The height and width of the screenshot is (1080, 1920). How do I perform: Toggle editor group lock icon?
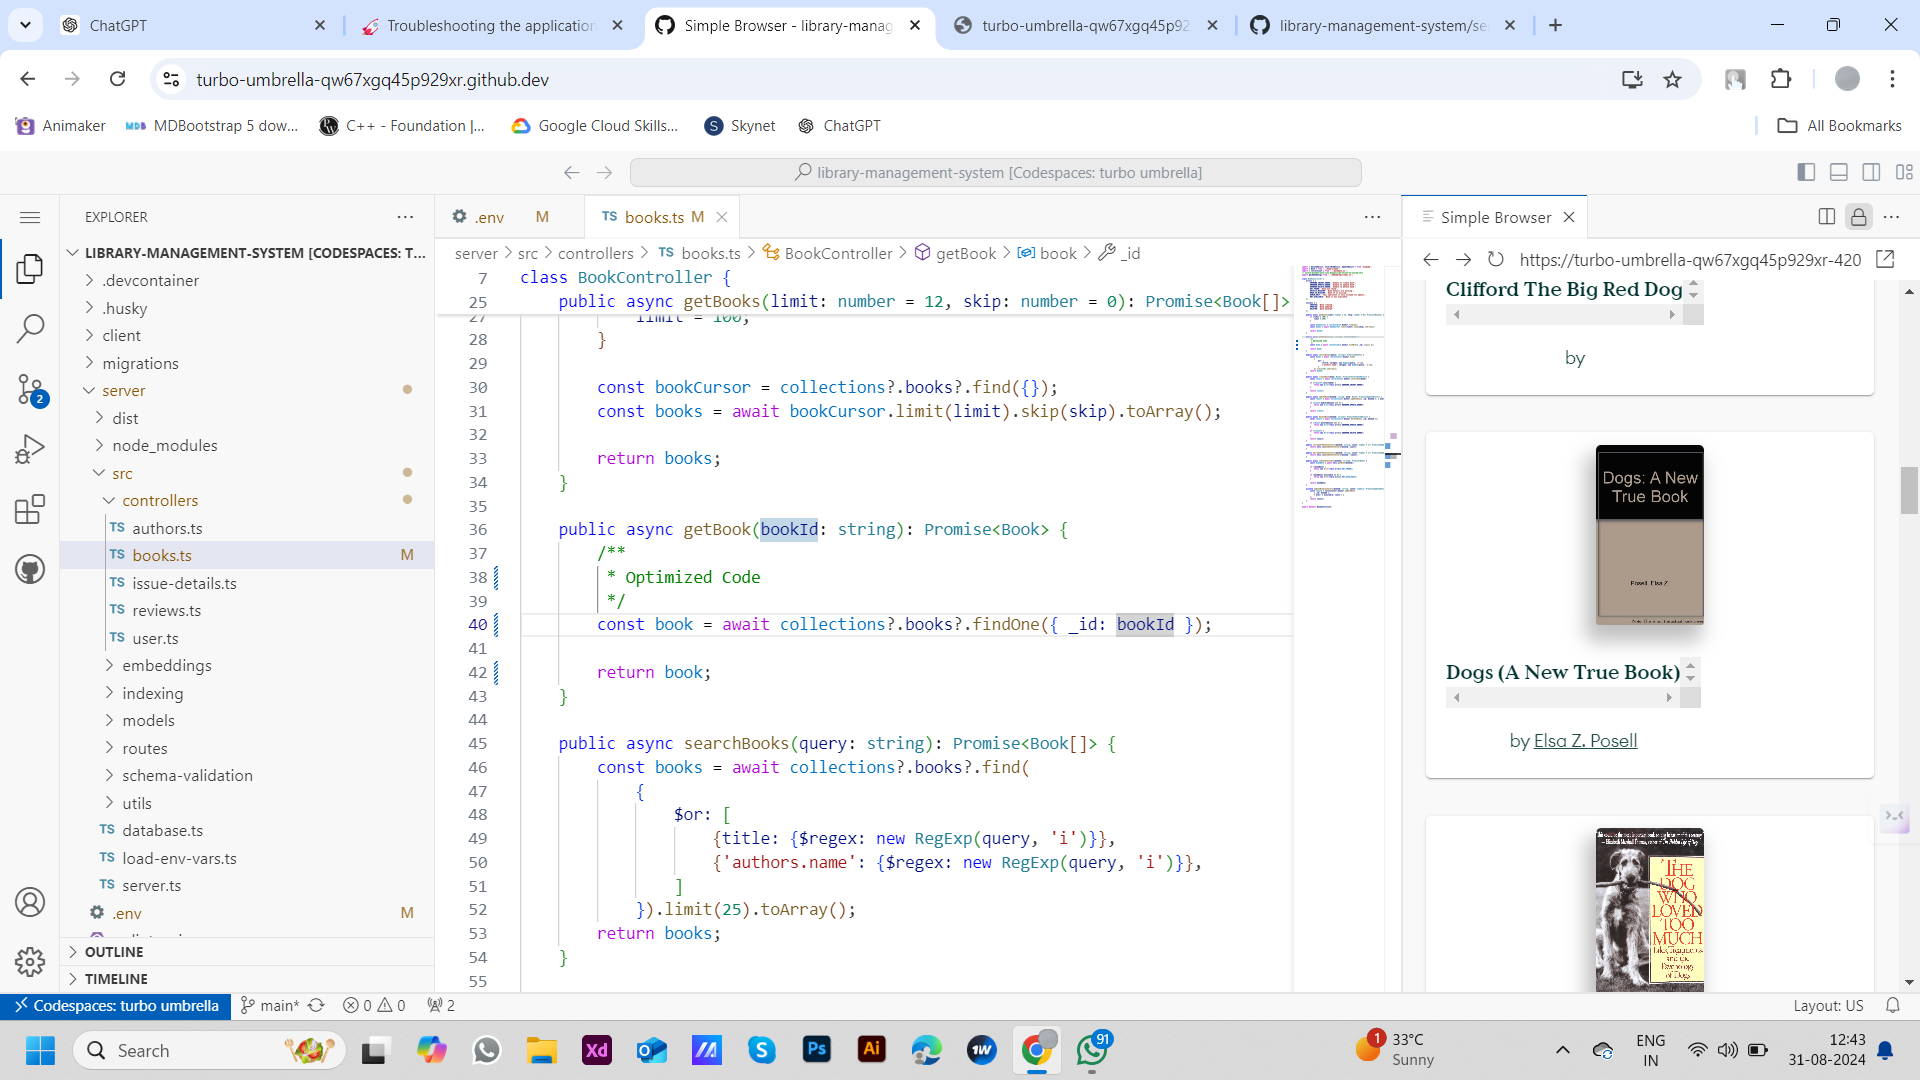click(x=1858, y=217)
